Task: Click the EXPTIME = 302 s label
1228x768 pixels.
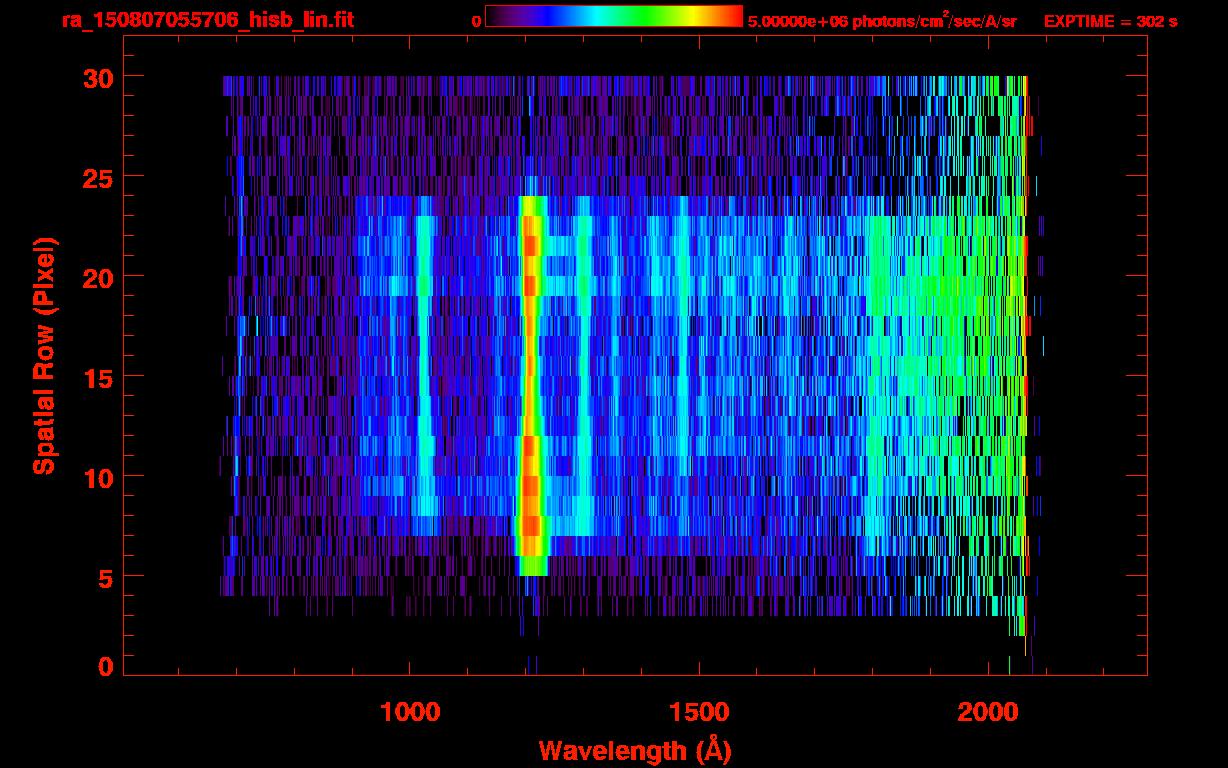Action: [1110, 21]
